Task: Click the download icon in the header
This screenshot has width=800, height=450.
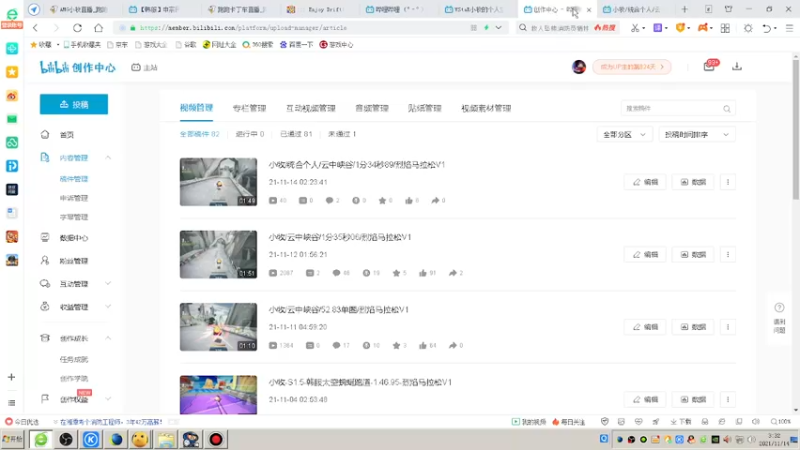Action: (737, 66)
